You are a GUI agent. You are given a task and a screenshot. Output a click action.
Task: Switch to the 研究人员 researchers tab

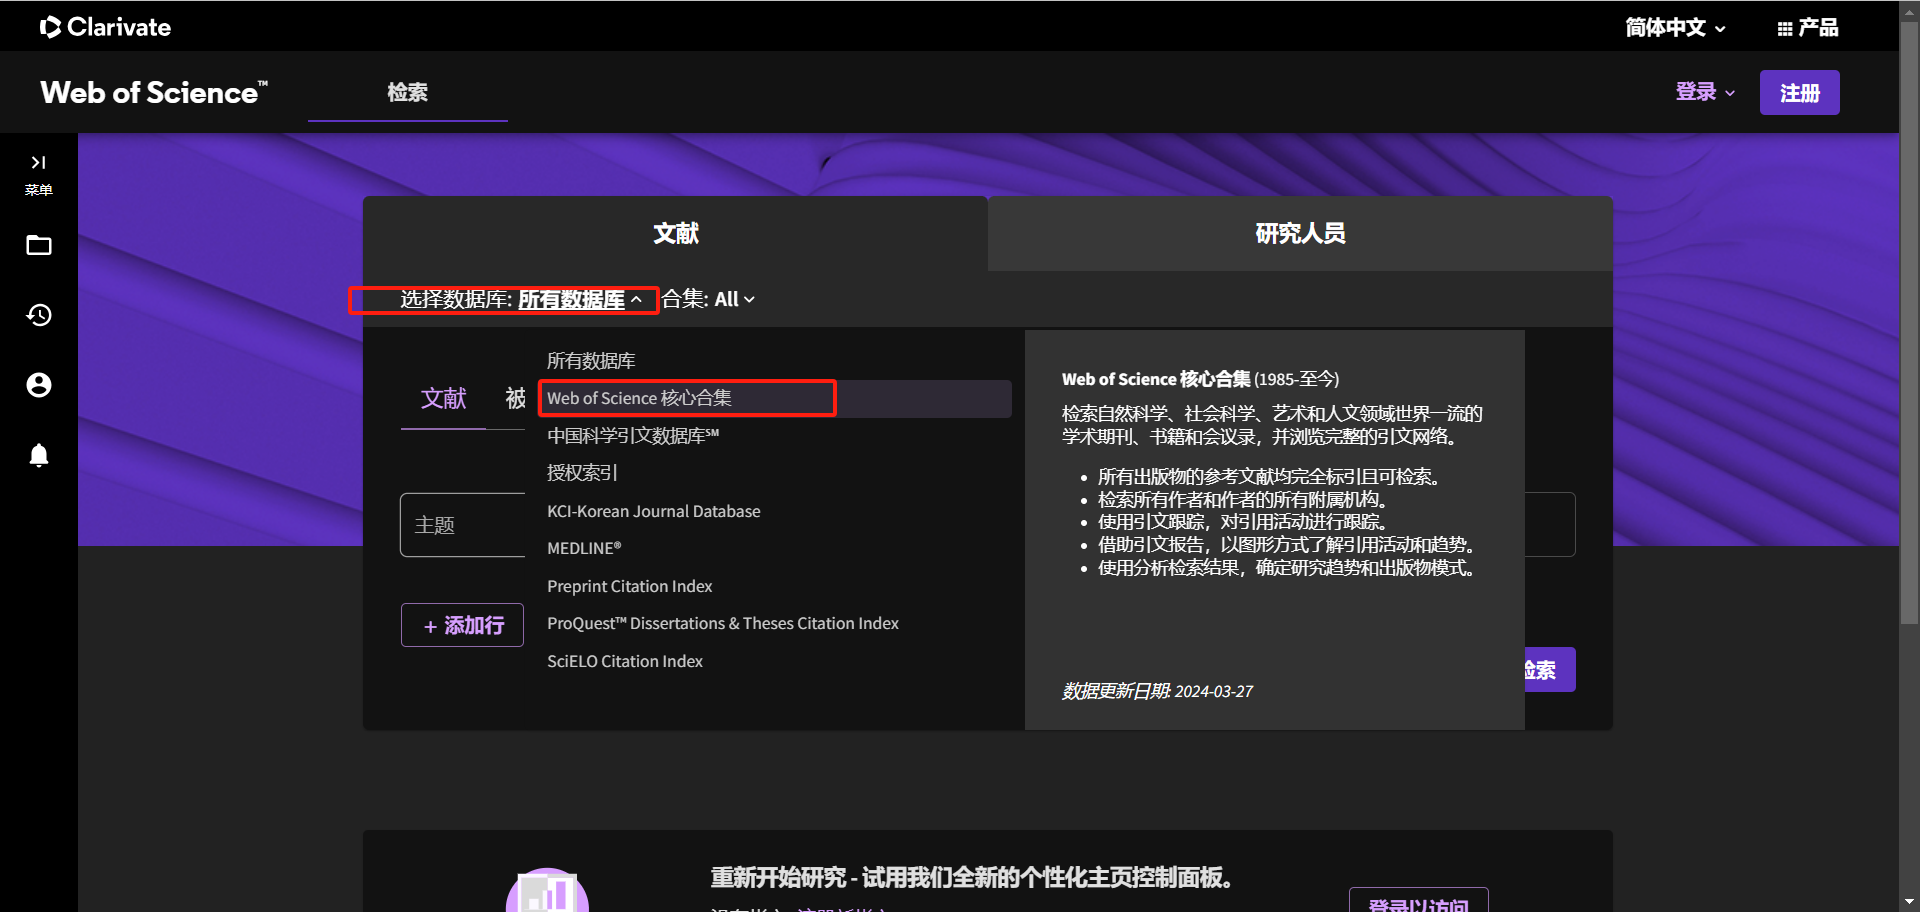click(x=1300, y=233)
